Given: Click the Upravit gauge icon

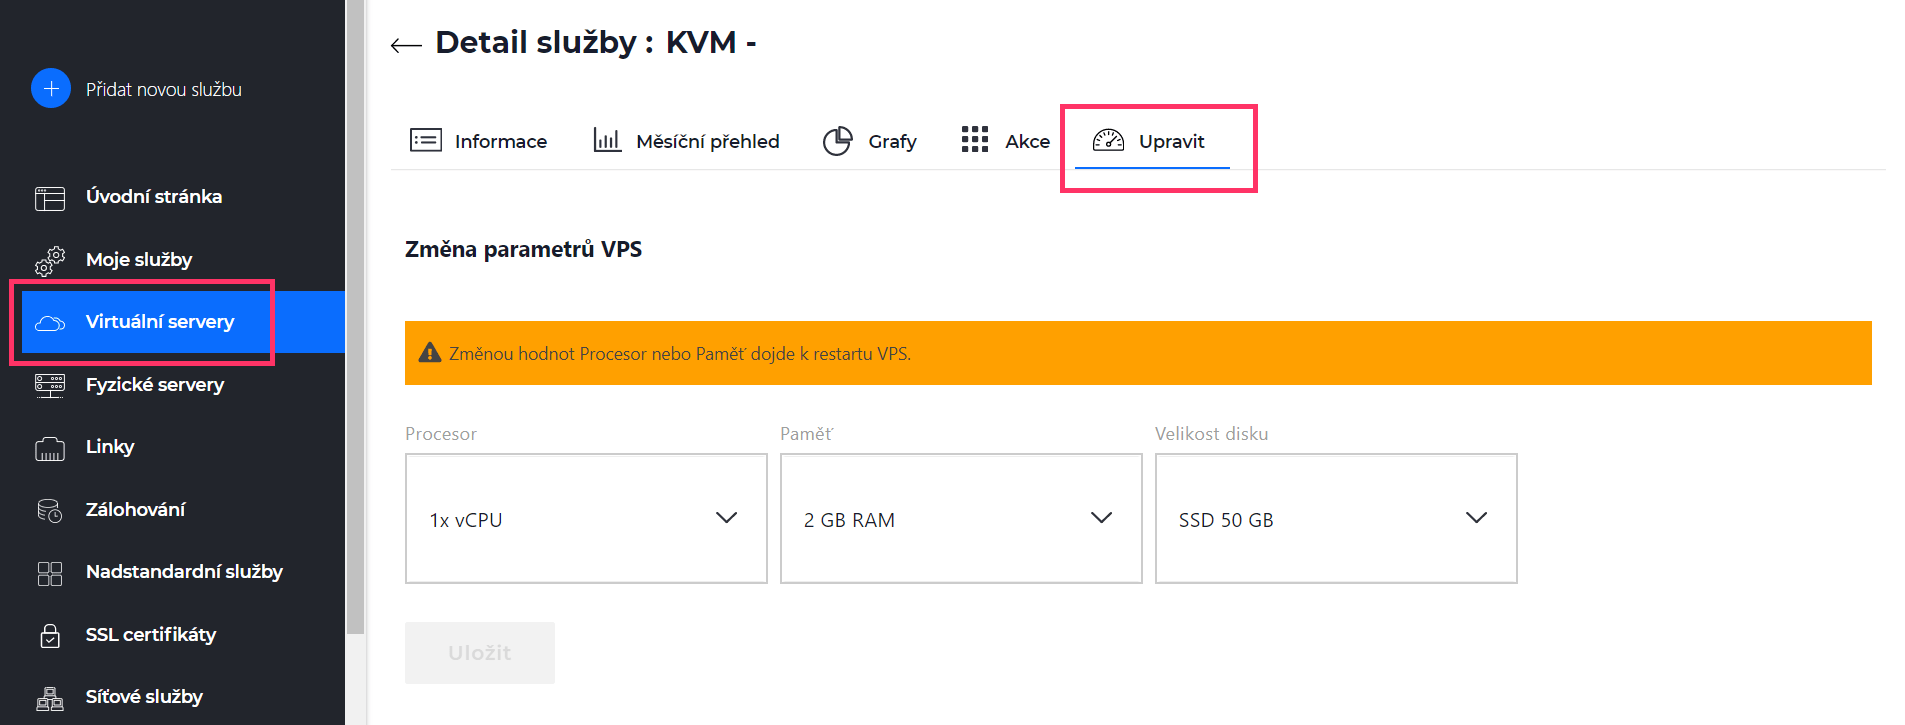Looking at the screenshot, I should click(1108, 140).
